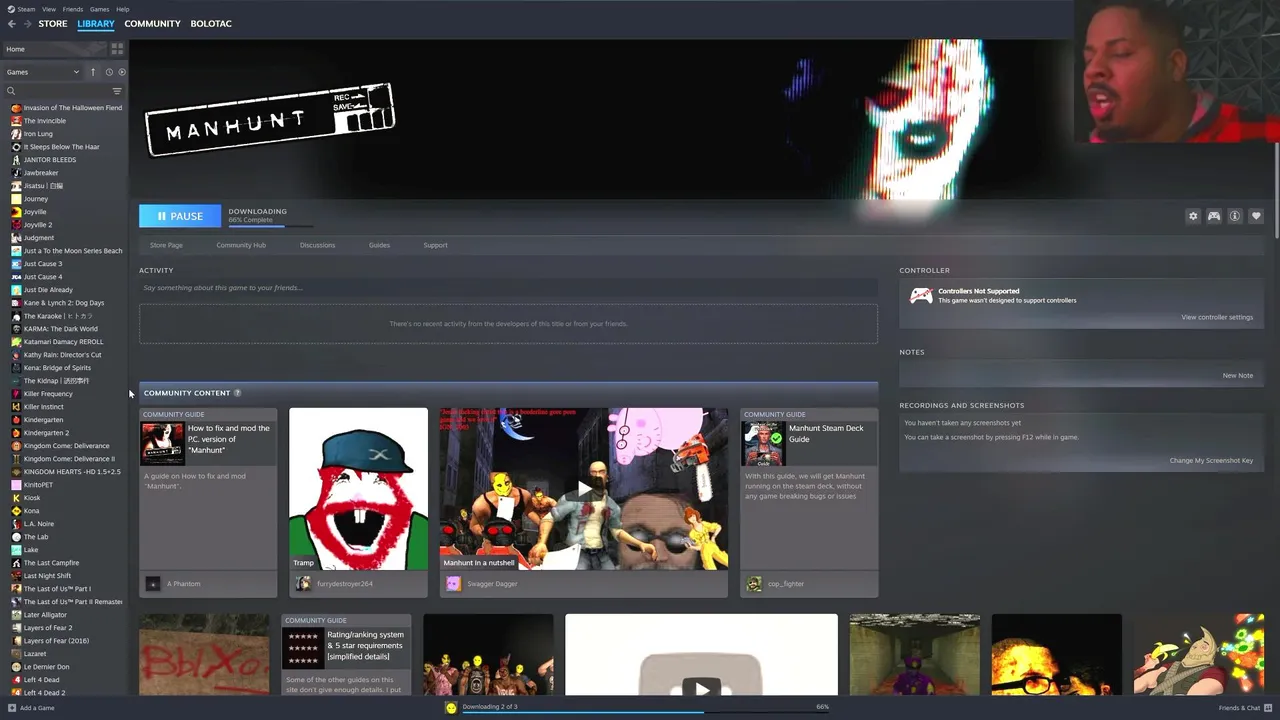Open the Help menu
Screen dimensions: 1280x720
122,9
